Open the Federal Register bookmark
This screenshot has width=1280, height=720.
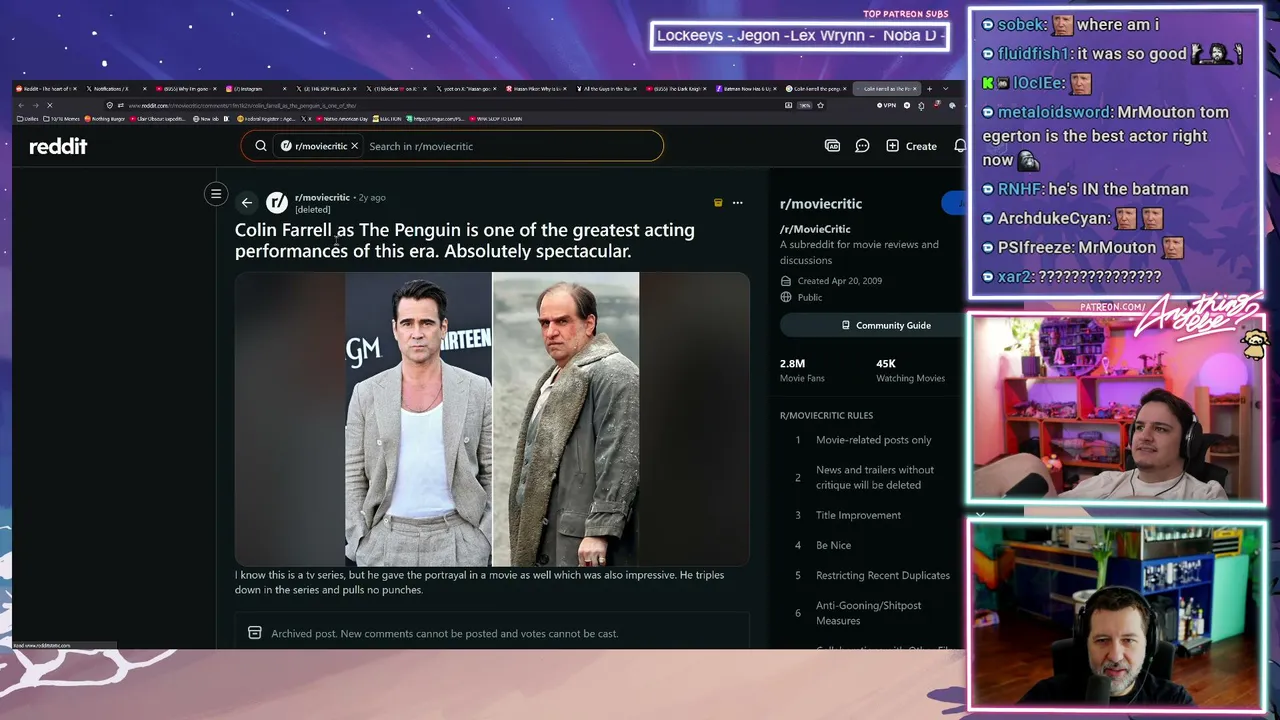pos(264,119)
